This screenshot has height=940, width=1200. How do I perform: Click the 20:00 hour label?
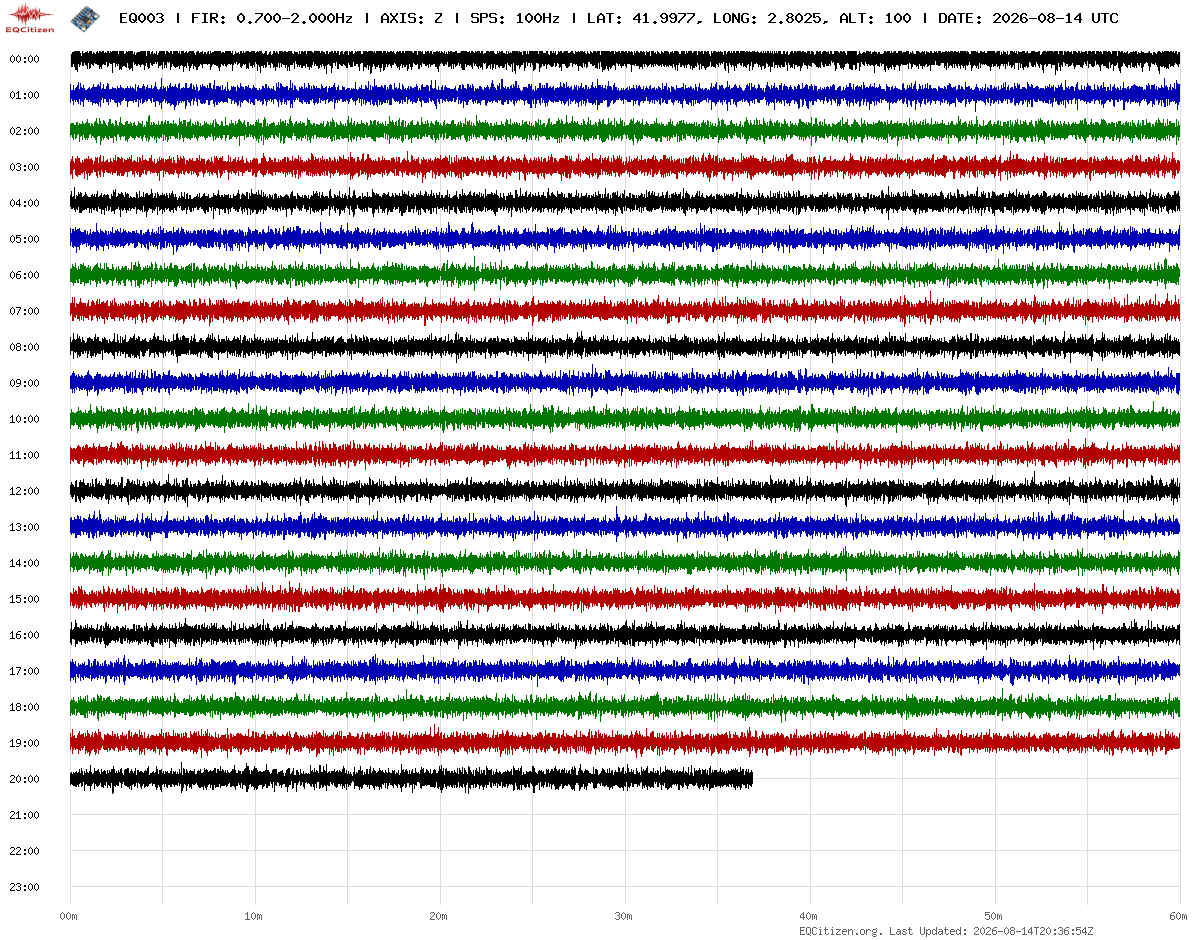[x=24, y=779]
